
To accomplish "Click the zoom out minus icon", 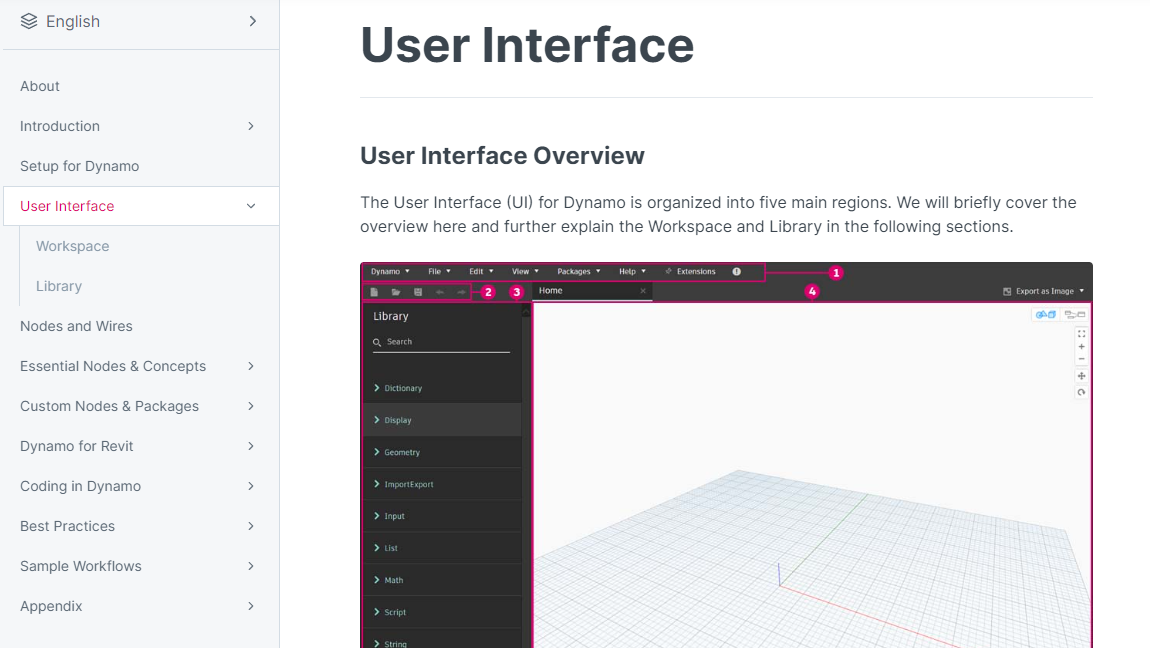I will (x=1082, y=359).
